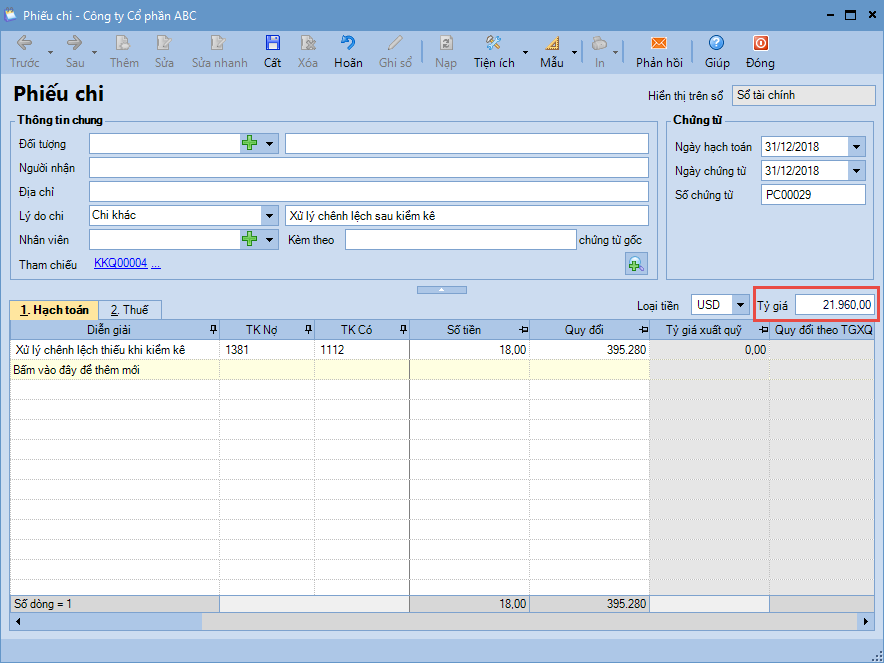Switch to the Thuế tab
The width and height of the screenshot is (884, 663).
(x=129, y=310)
